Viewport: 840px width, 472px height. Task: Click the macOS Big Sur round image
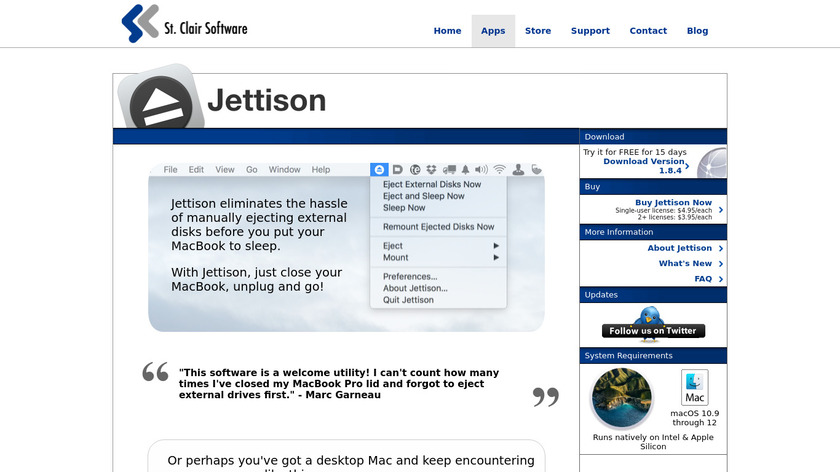[621, 398]
